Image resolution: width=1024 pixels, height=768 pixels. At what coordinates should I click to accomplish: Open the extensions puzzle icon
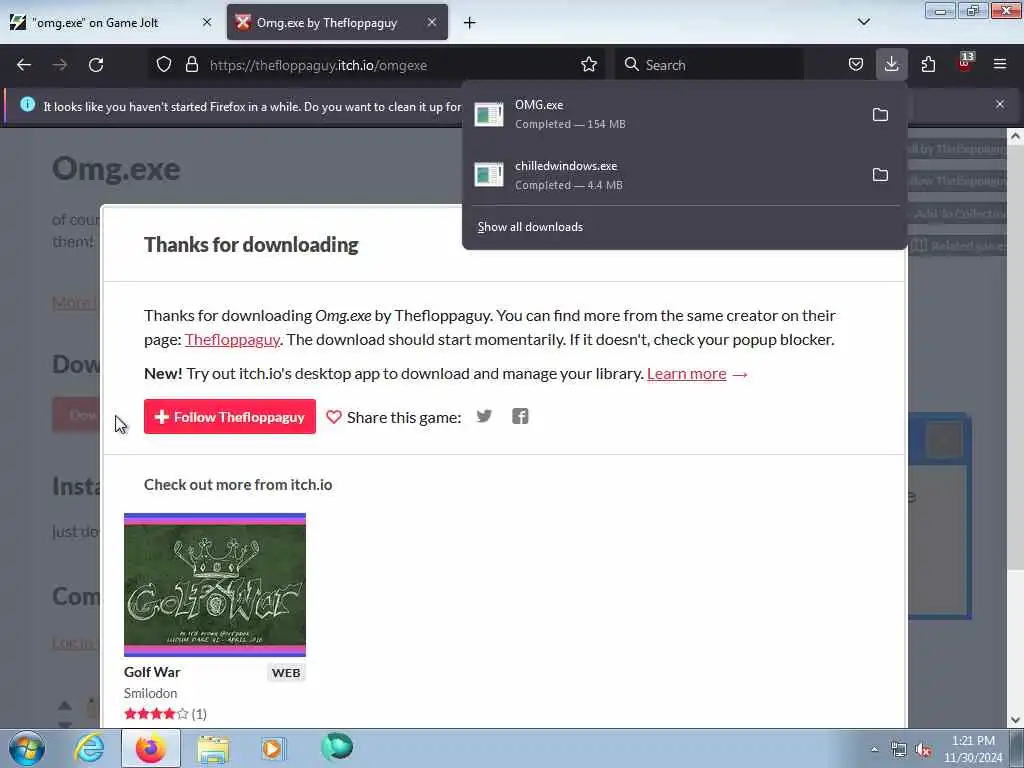tap(928, 65)
